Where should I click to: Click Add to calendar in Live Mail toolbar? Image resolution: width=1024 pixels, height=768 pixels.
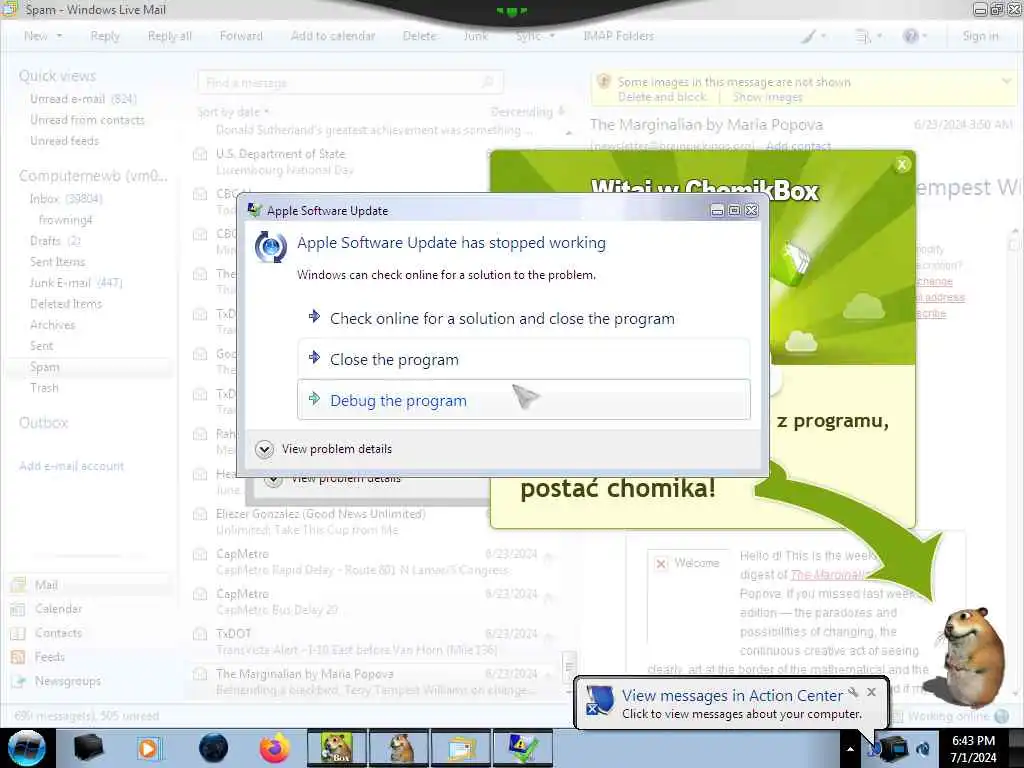click(x=333, y=36)
